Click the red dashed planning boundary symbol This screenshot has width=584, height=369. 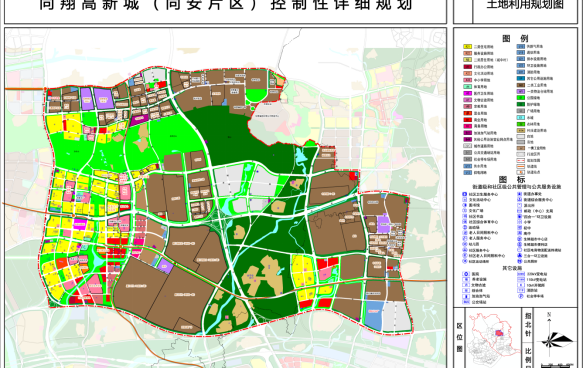pos(521,160)
